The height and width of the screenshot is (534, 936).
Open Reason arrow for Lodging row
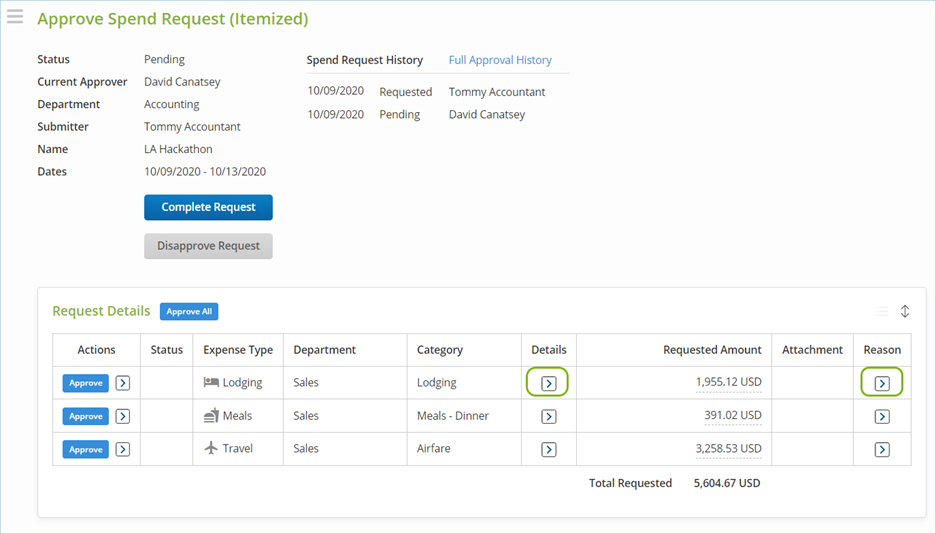[881, 383]
